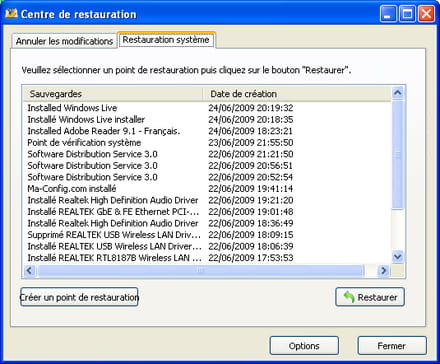
Task: Click date 24/06/2009 20:18:35
Action: (x=251, y=119)
